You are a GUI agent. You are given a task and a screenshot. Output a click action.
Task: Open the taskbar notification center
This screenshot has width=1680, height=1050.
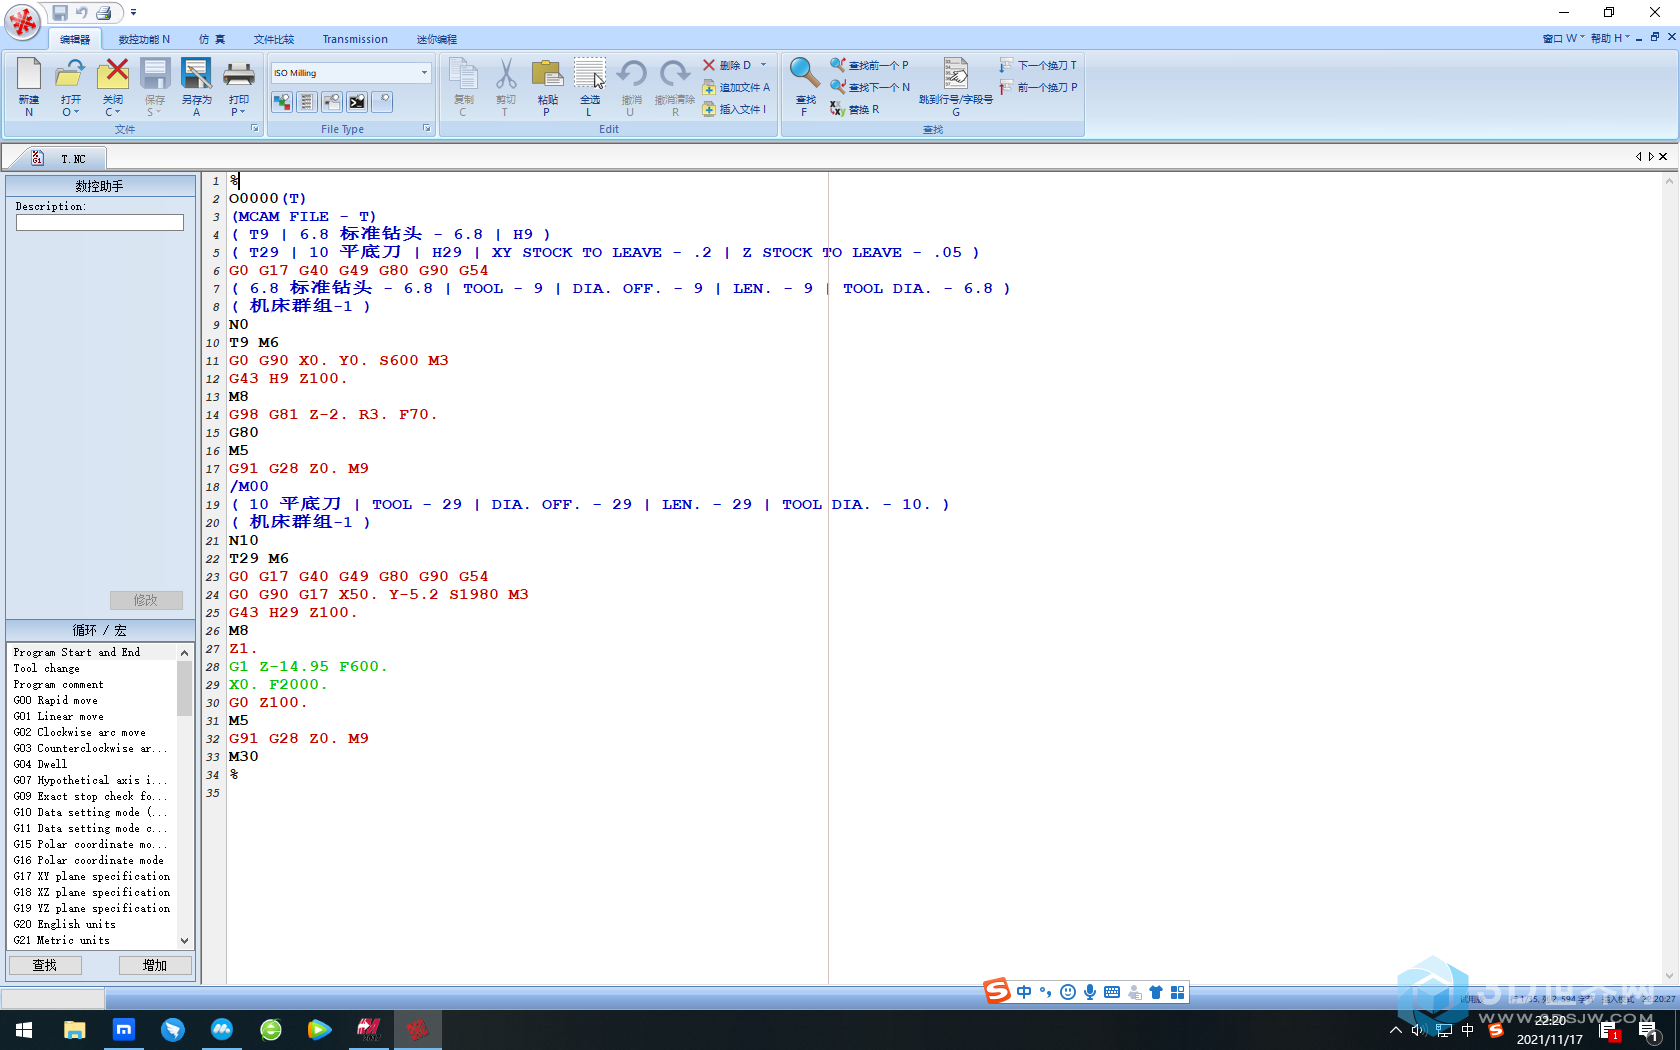[x=1647, y=1031]
